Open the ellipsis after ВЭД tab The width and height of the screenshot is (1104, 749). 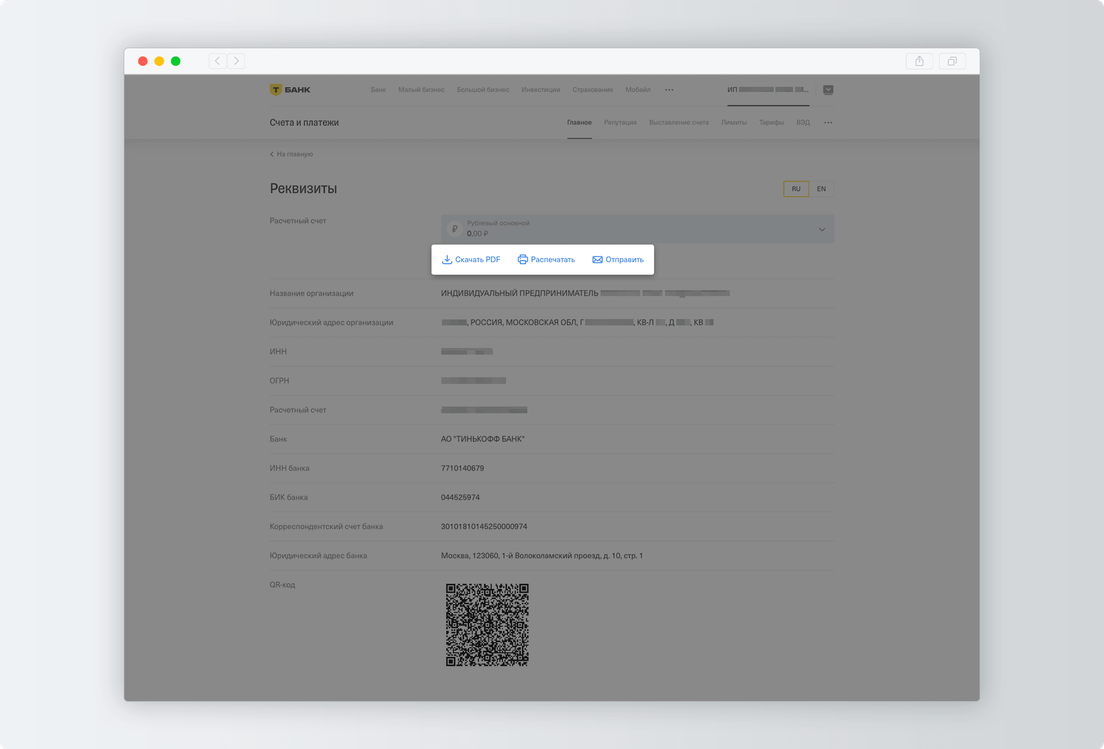coord(828,122)
